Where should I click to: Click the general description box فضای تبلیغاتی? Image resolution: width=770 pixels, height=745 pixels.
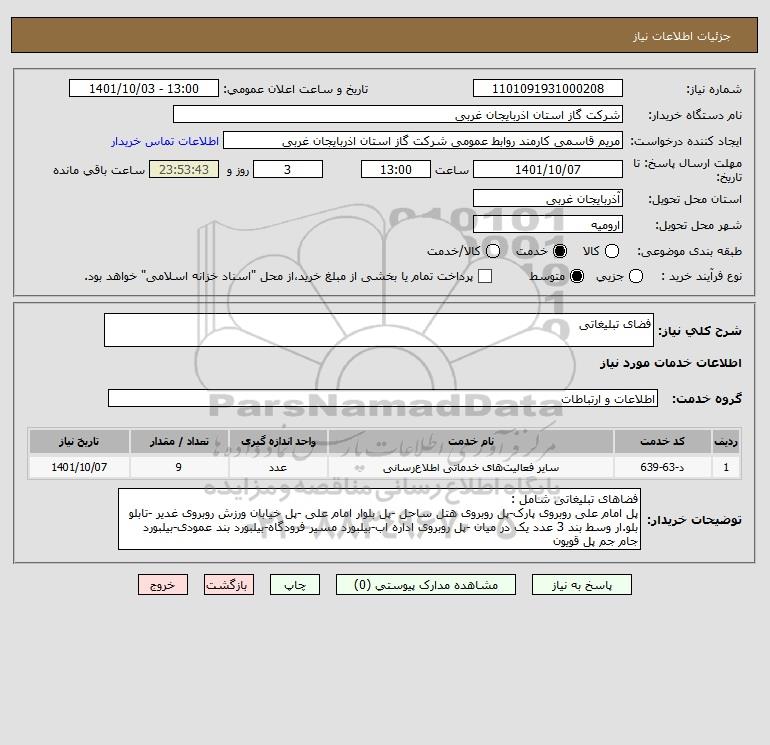point(379,330)
